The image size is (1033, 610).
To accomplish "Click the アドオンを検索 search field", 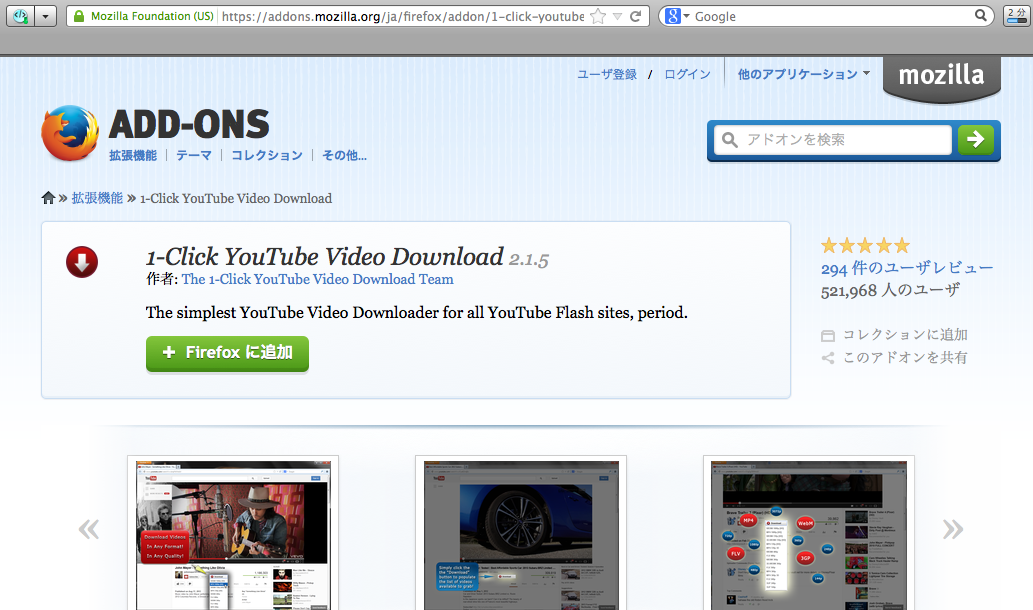I will pyautogui.click(x=833, y=140).
